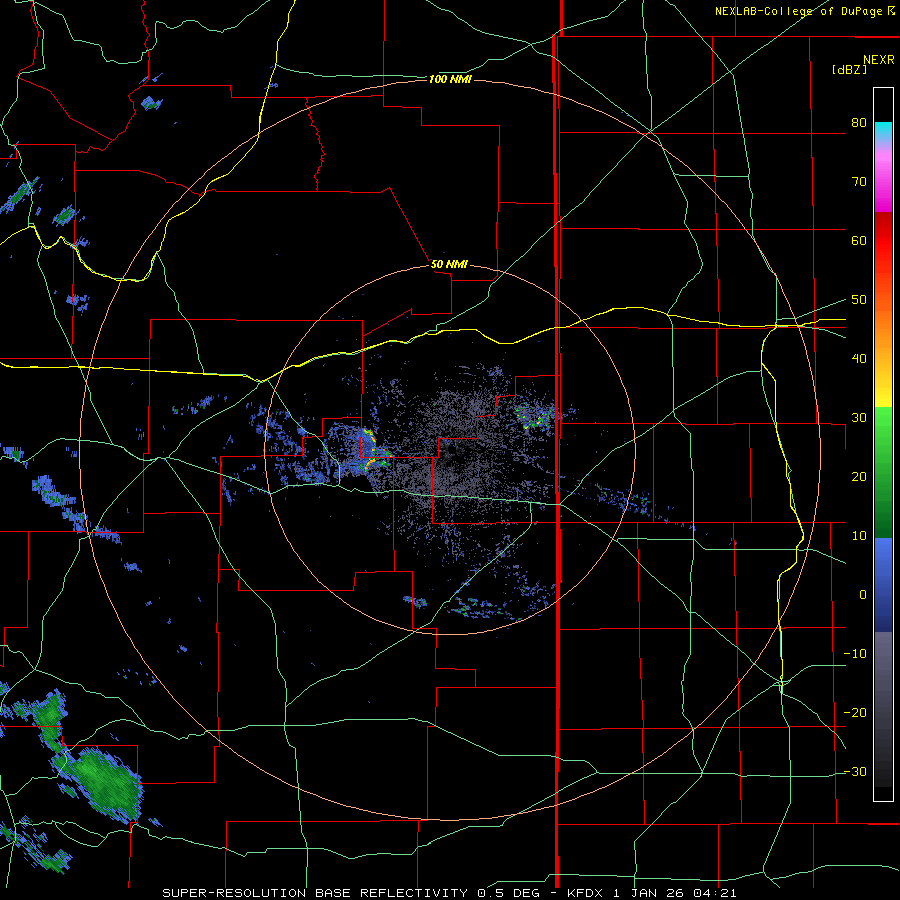Click the 30 value on the dBZ scale
The image size is (900, 900).
point(859,418)
